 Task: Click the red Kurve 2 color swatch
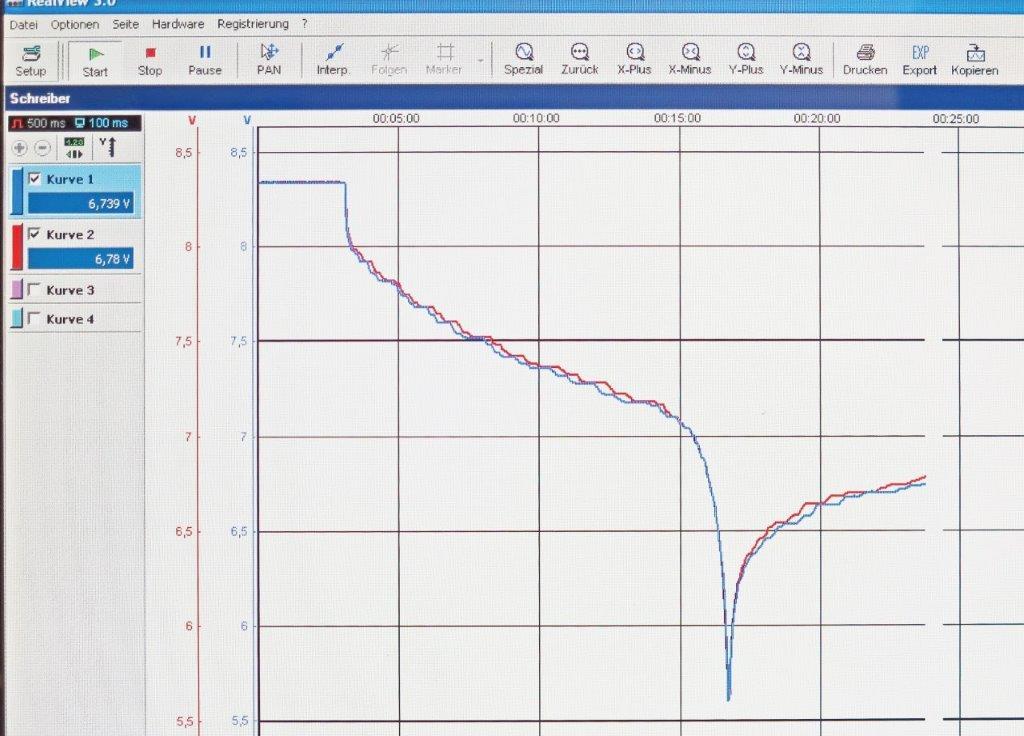16,247
